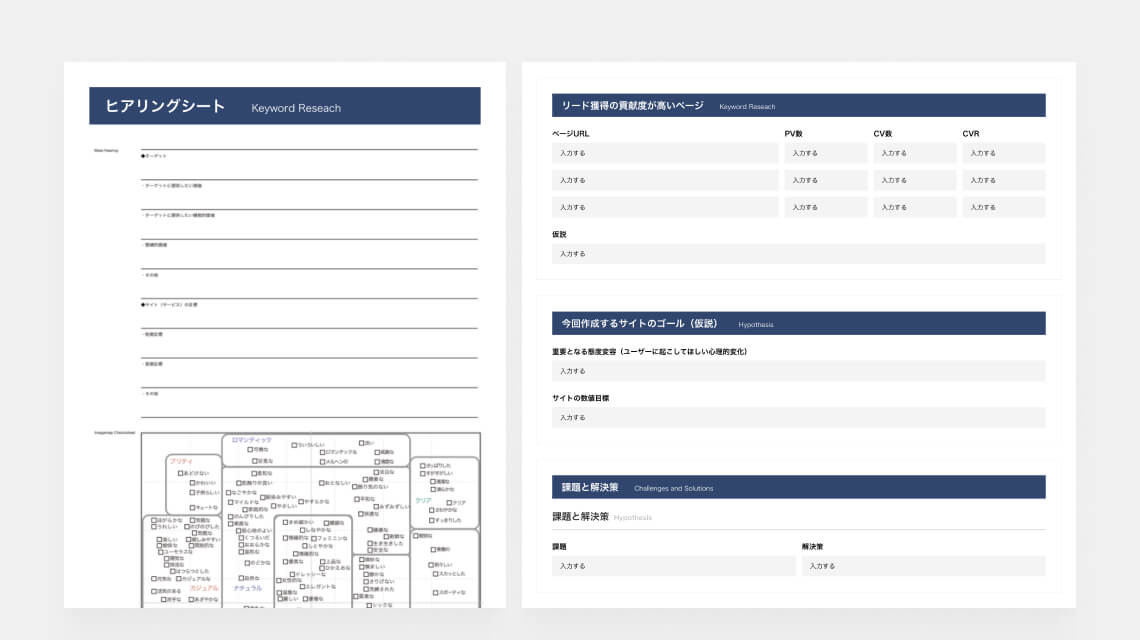Click the second row ページURL input field
Viewport: 1140px width, 640px height.
tap(665, 180)
